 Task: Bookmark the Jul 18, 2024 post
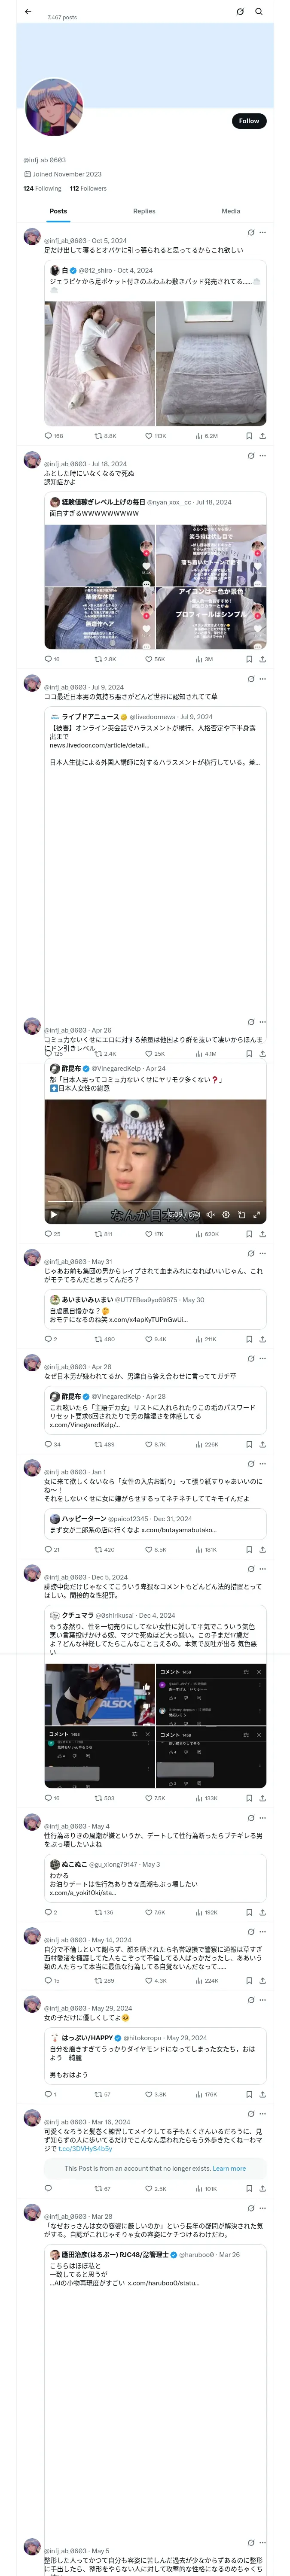(249, 659)
